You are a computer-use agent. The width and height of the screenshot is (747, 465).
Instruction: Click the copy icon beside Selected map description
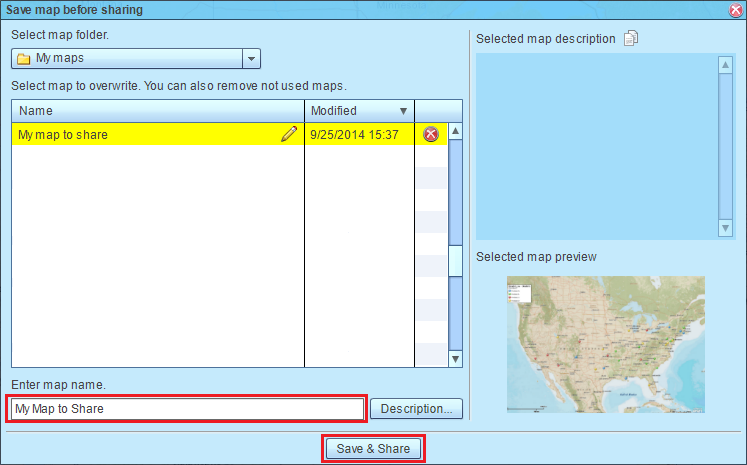click(x=630, y=39)
